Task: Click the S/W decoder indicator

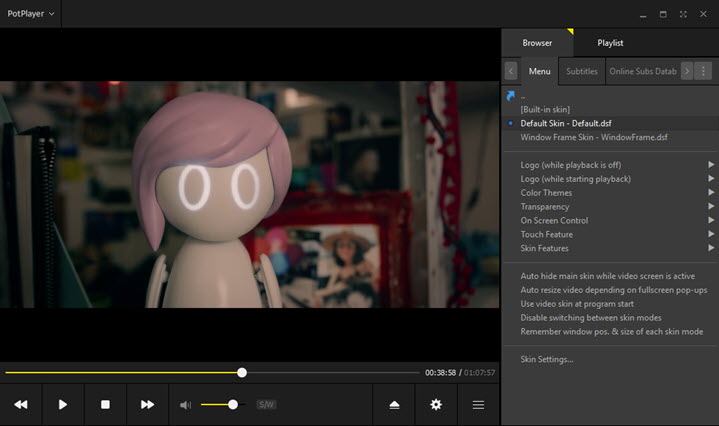Action: pos(266,405)
